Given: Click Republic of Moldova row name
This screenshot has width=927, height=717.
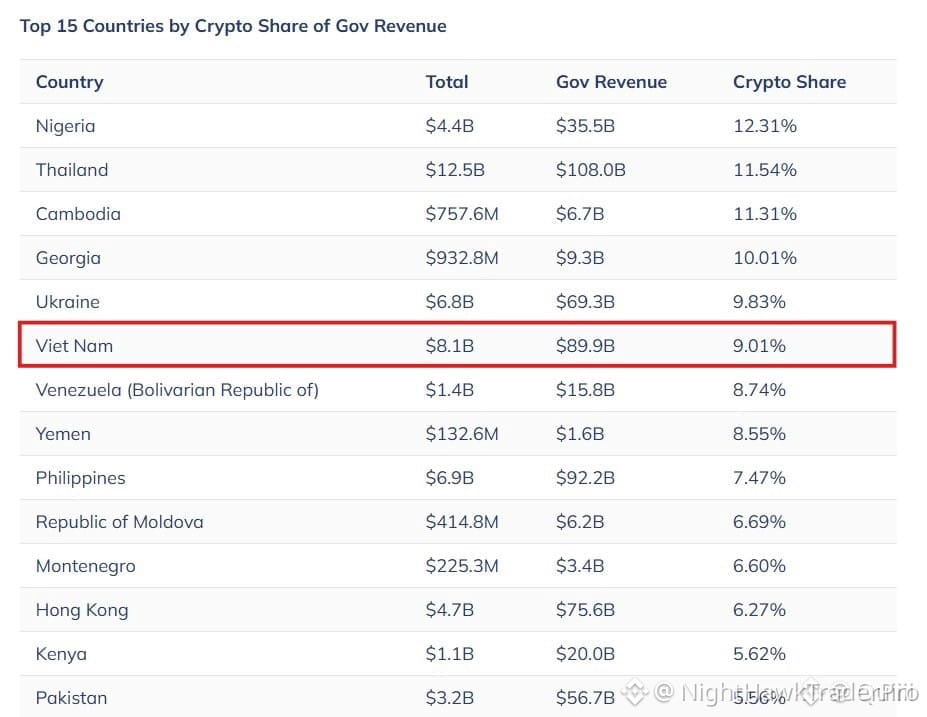Looking at the screenshot, I should [x=119, y=522].
